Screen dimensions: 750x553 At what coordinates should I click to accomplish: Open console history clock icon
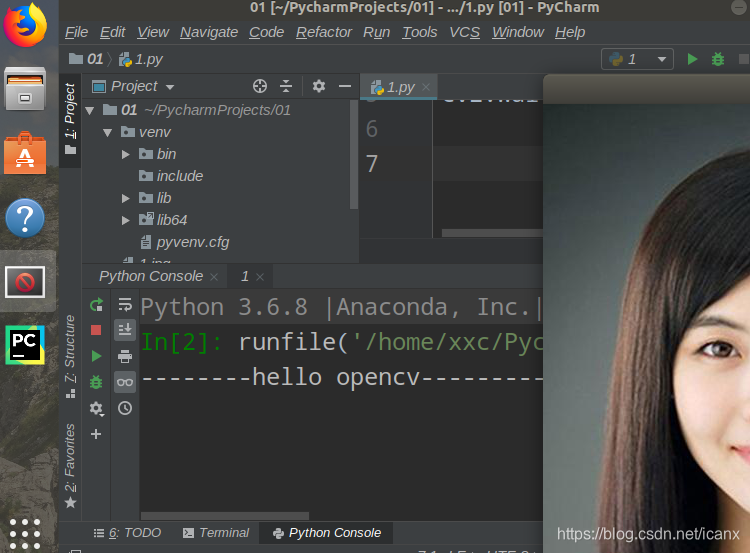(125, 408)
